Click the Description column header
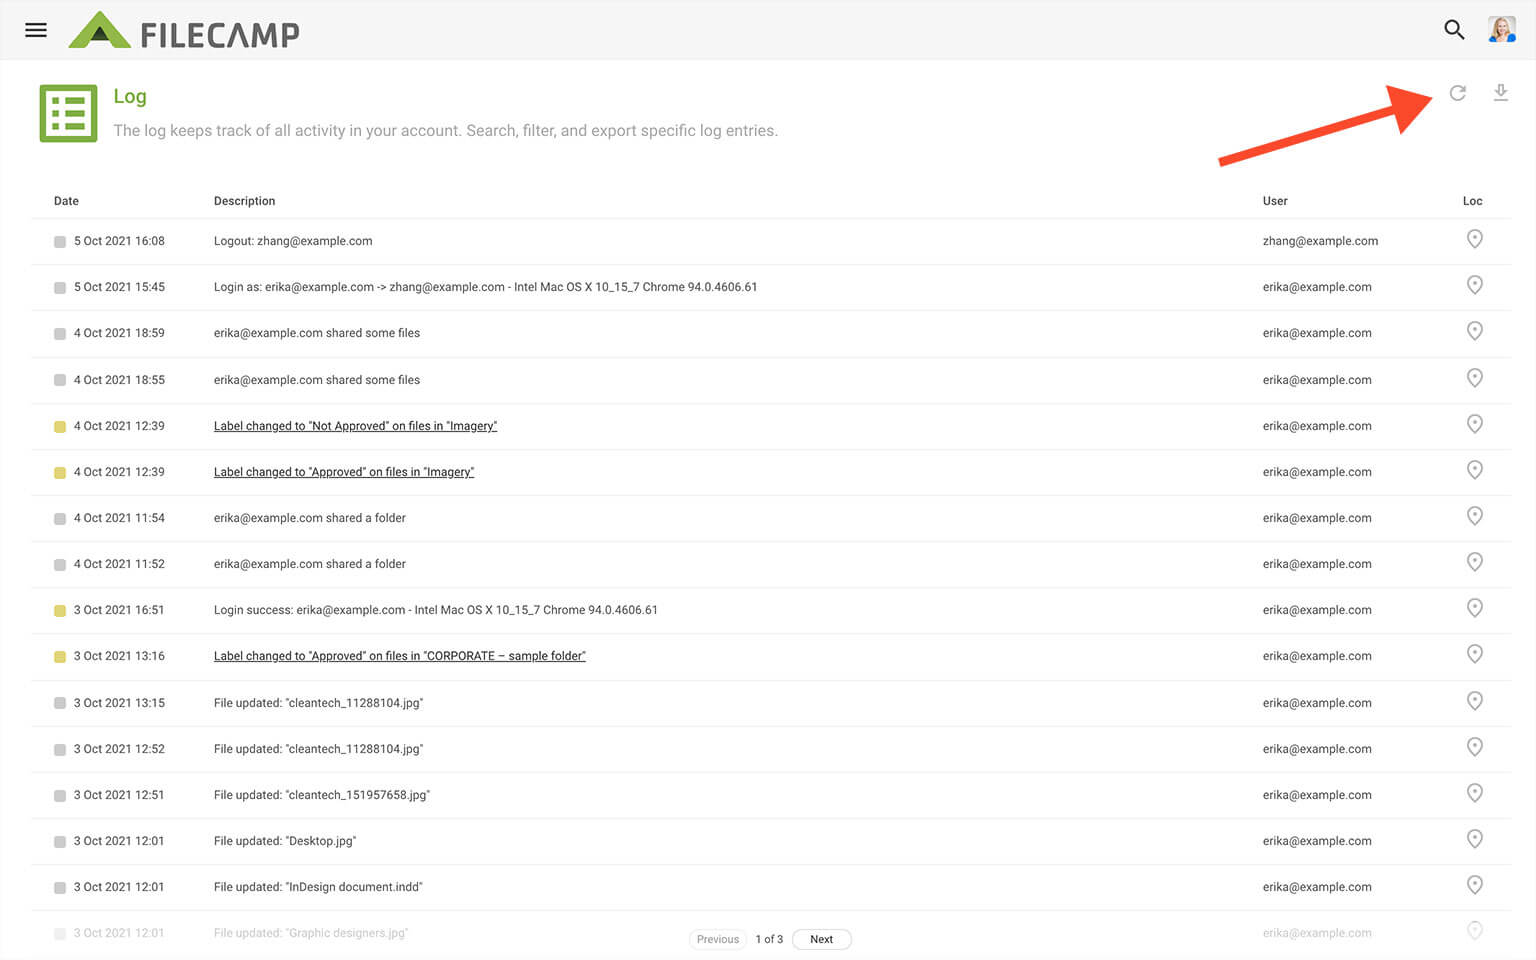The width and height of the screenshot is (1536, 960). (x=244, y=201)
